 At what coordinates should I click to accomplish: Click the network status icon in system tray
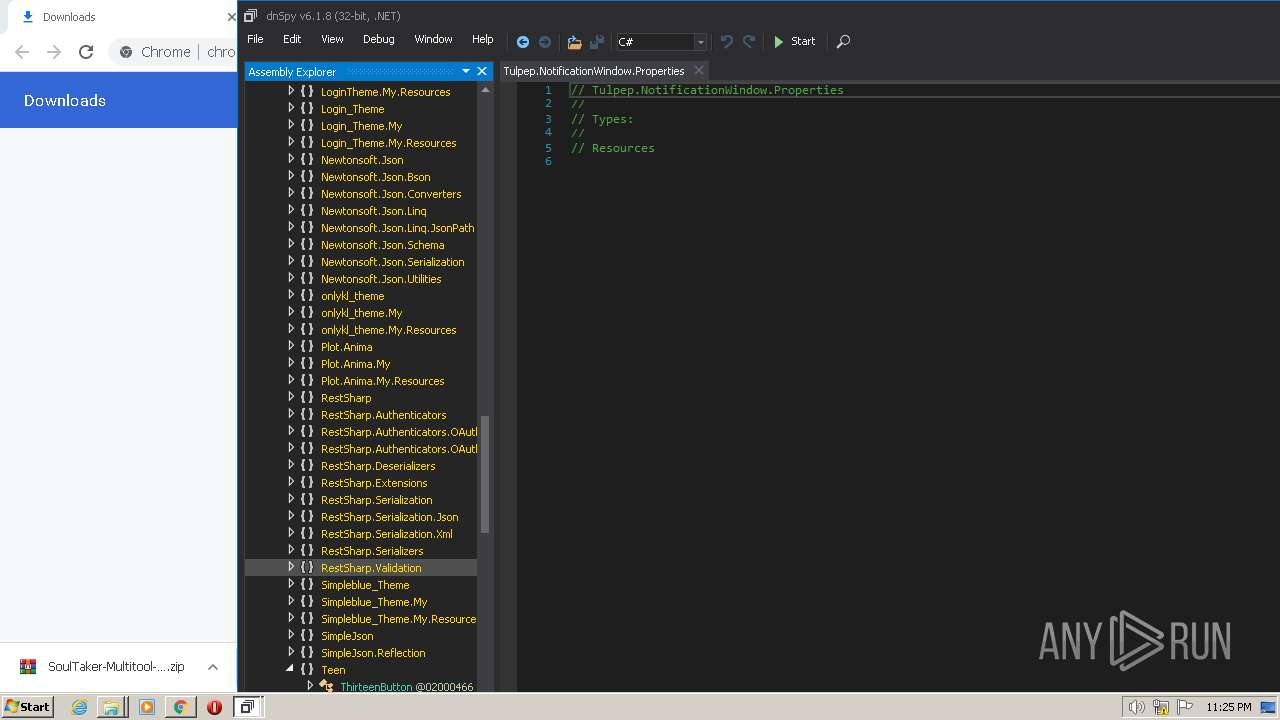point(1161,707)
